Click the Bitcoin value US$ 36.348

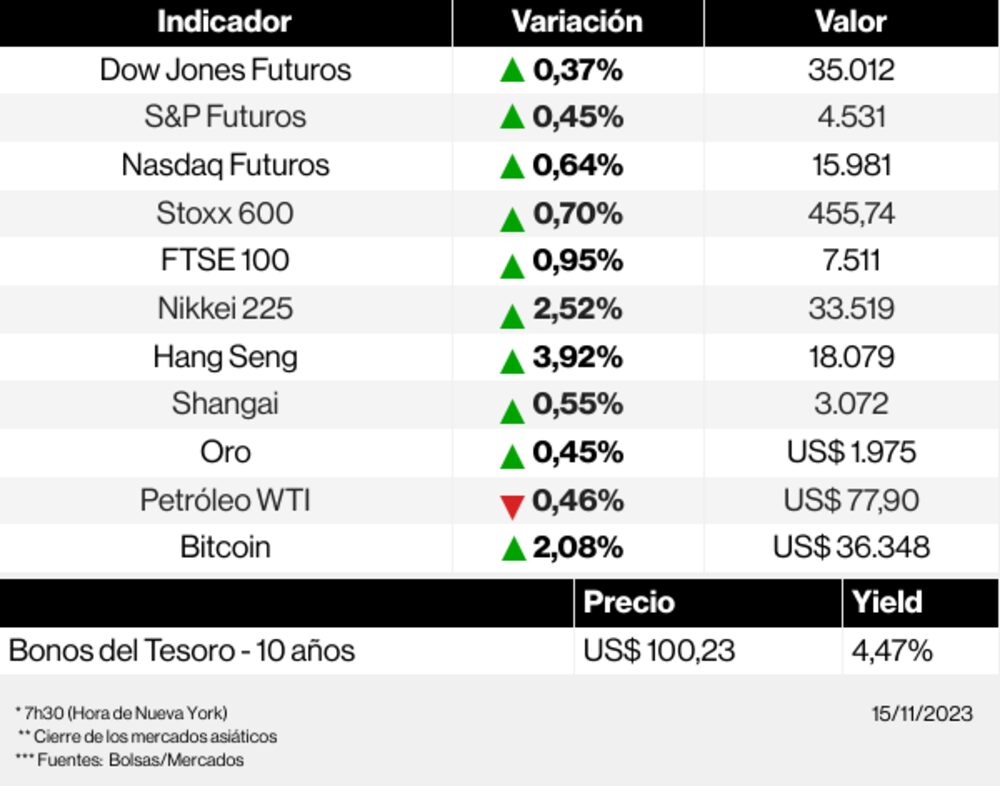(851, 547)
